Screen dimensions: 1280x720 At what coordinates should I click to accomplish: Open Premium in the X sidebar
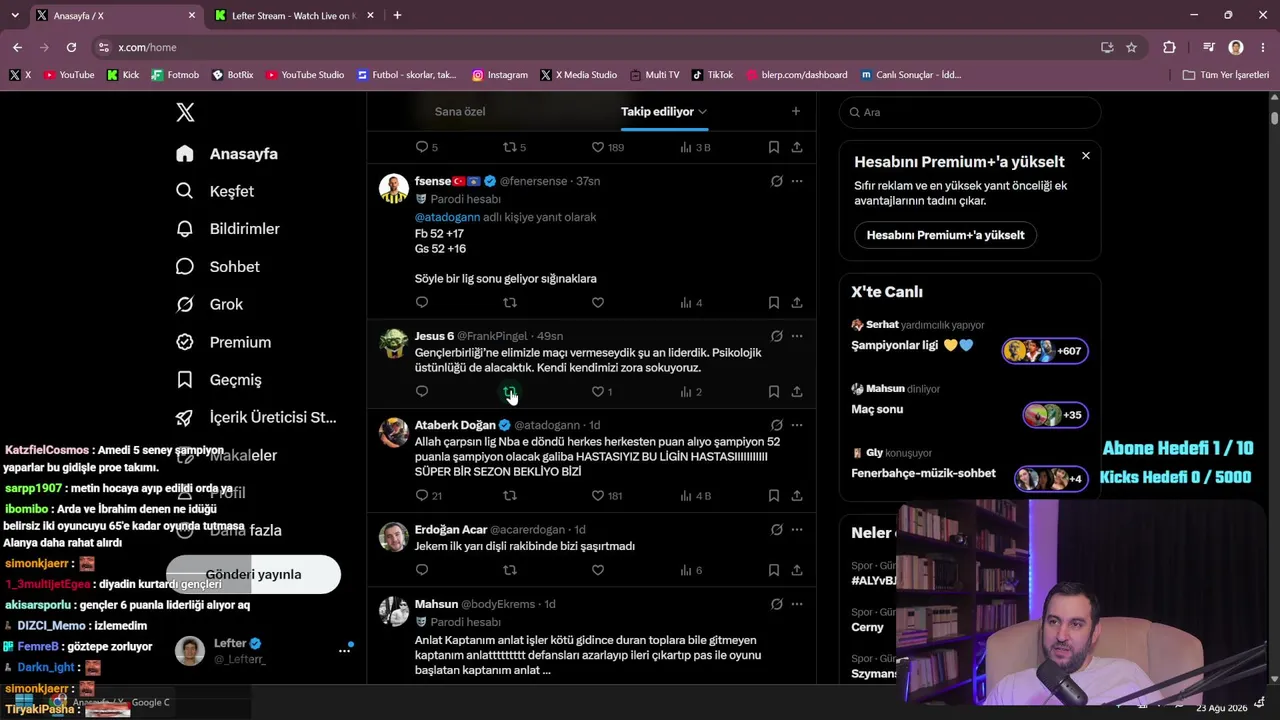[224, 342]
